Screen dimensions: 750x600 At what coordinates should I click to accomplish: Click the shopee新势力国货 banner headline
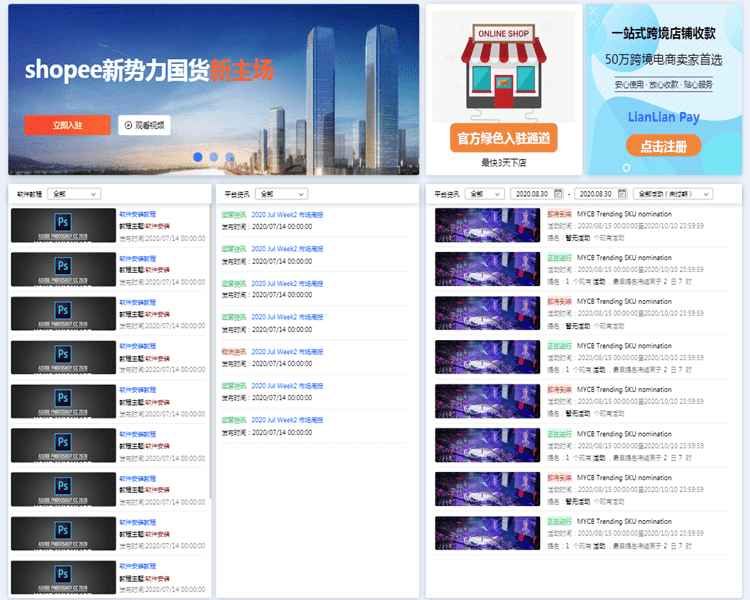[x=149, y=70]
